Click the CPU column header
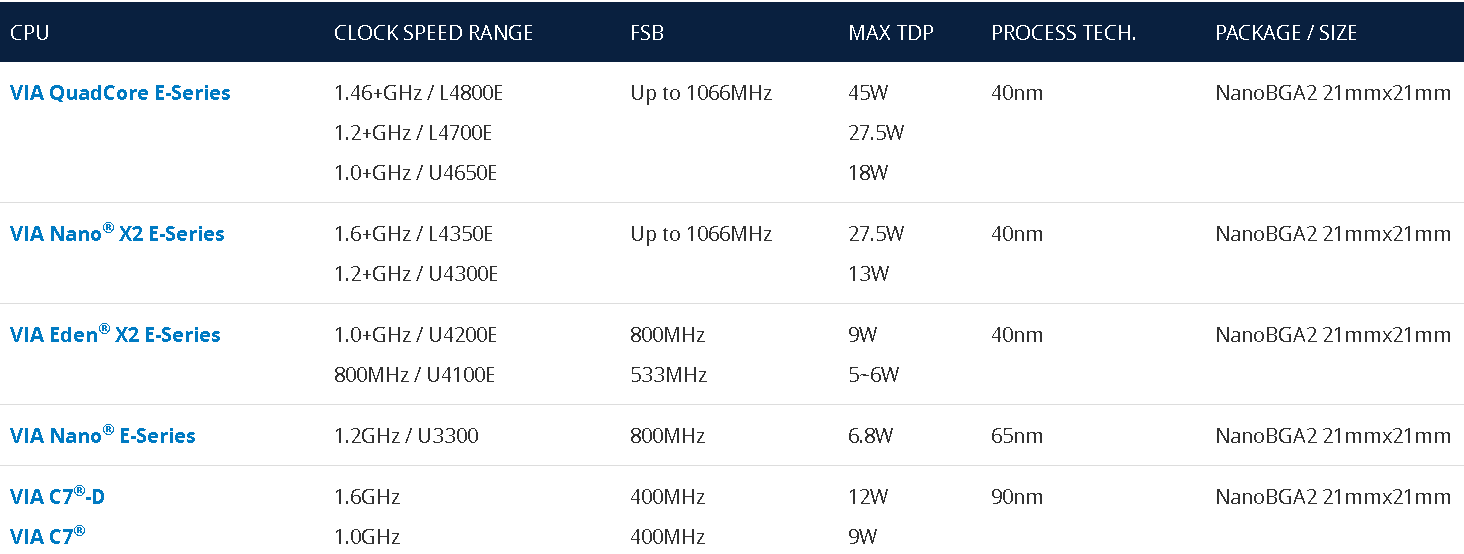This screenshot has height=554, width=1464. 29,32
